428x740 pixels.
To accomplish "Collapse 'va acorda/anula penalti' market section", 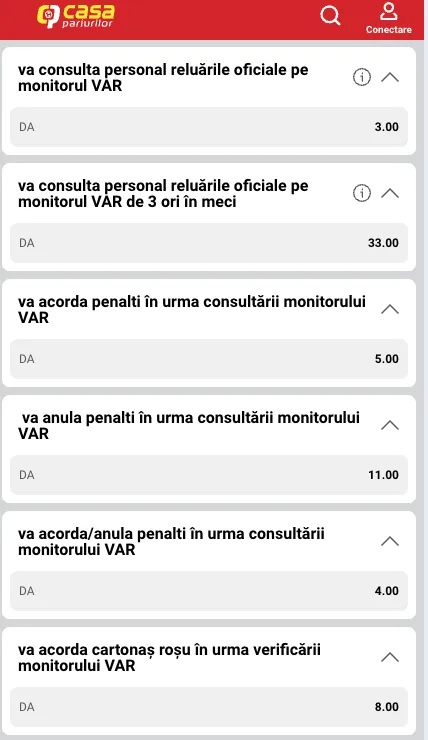I will click(x=390, y=541).
